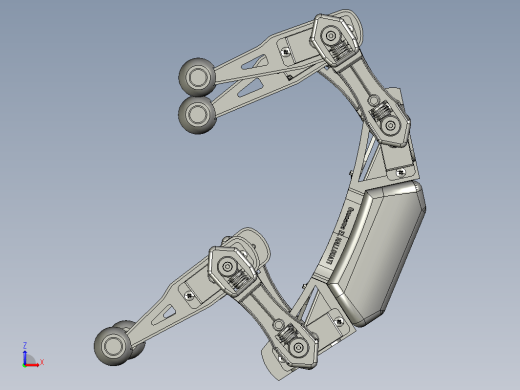Screen dimensions: 520x390
Task: Click the XYZ axis triad indicator
Action: [x=32, y=355]
